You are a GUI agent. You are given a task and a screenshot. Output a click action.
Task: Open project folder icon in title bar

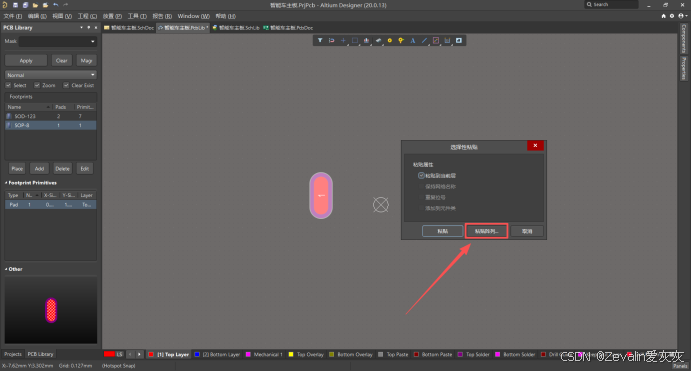[x=45, y=5]
